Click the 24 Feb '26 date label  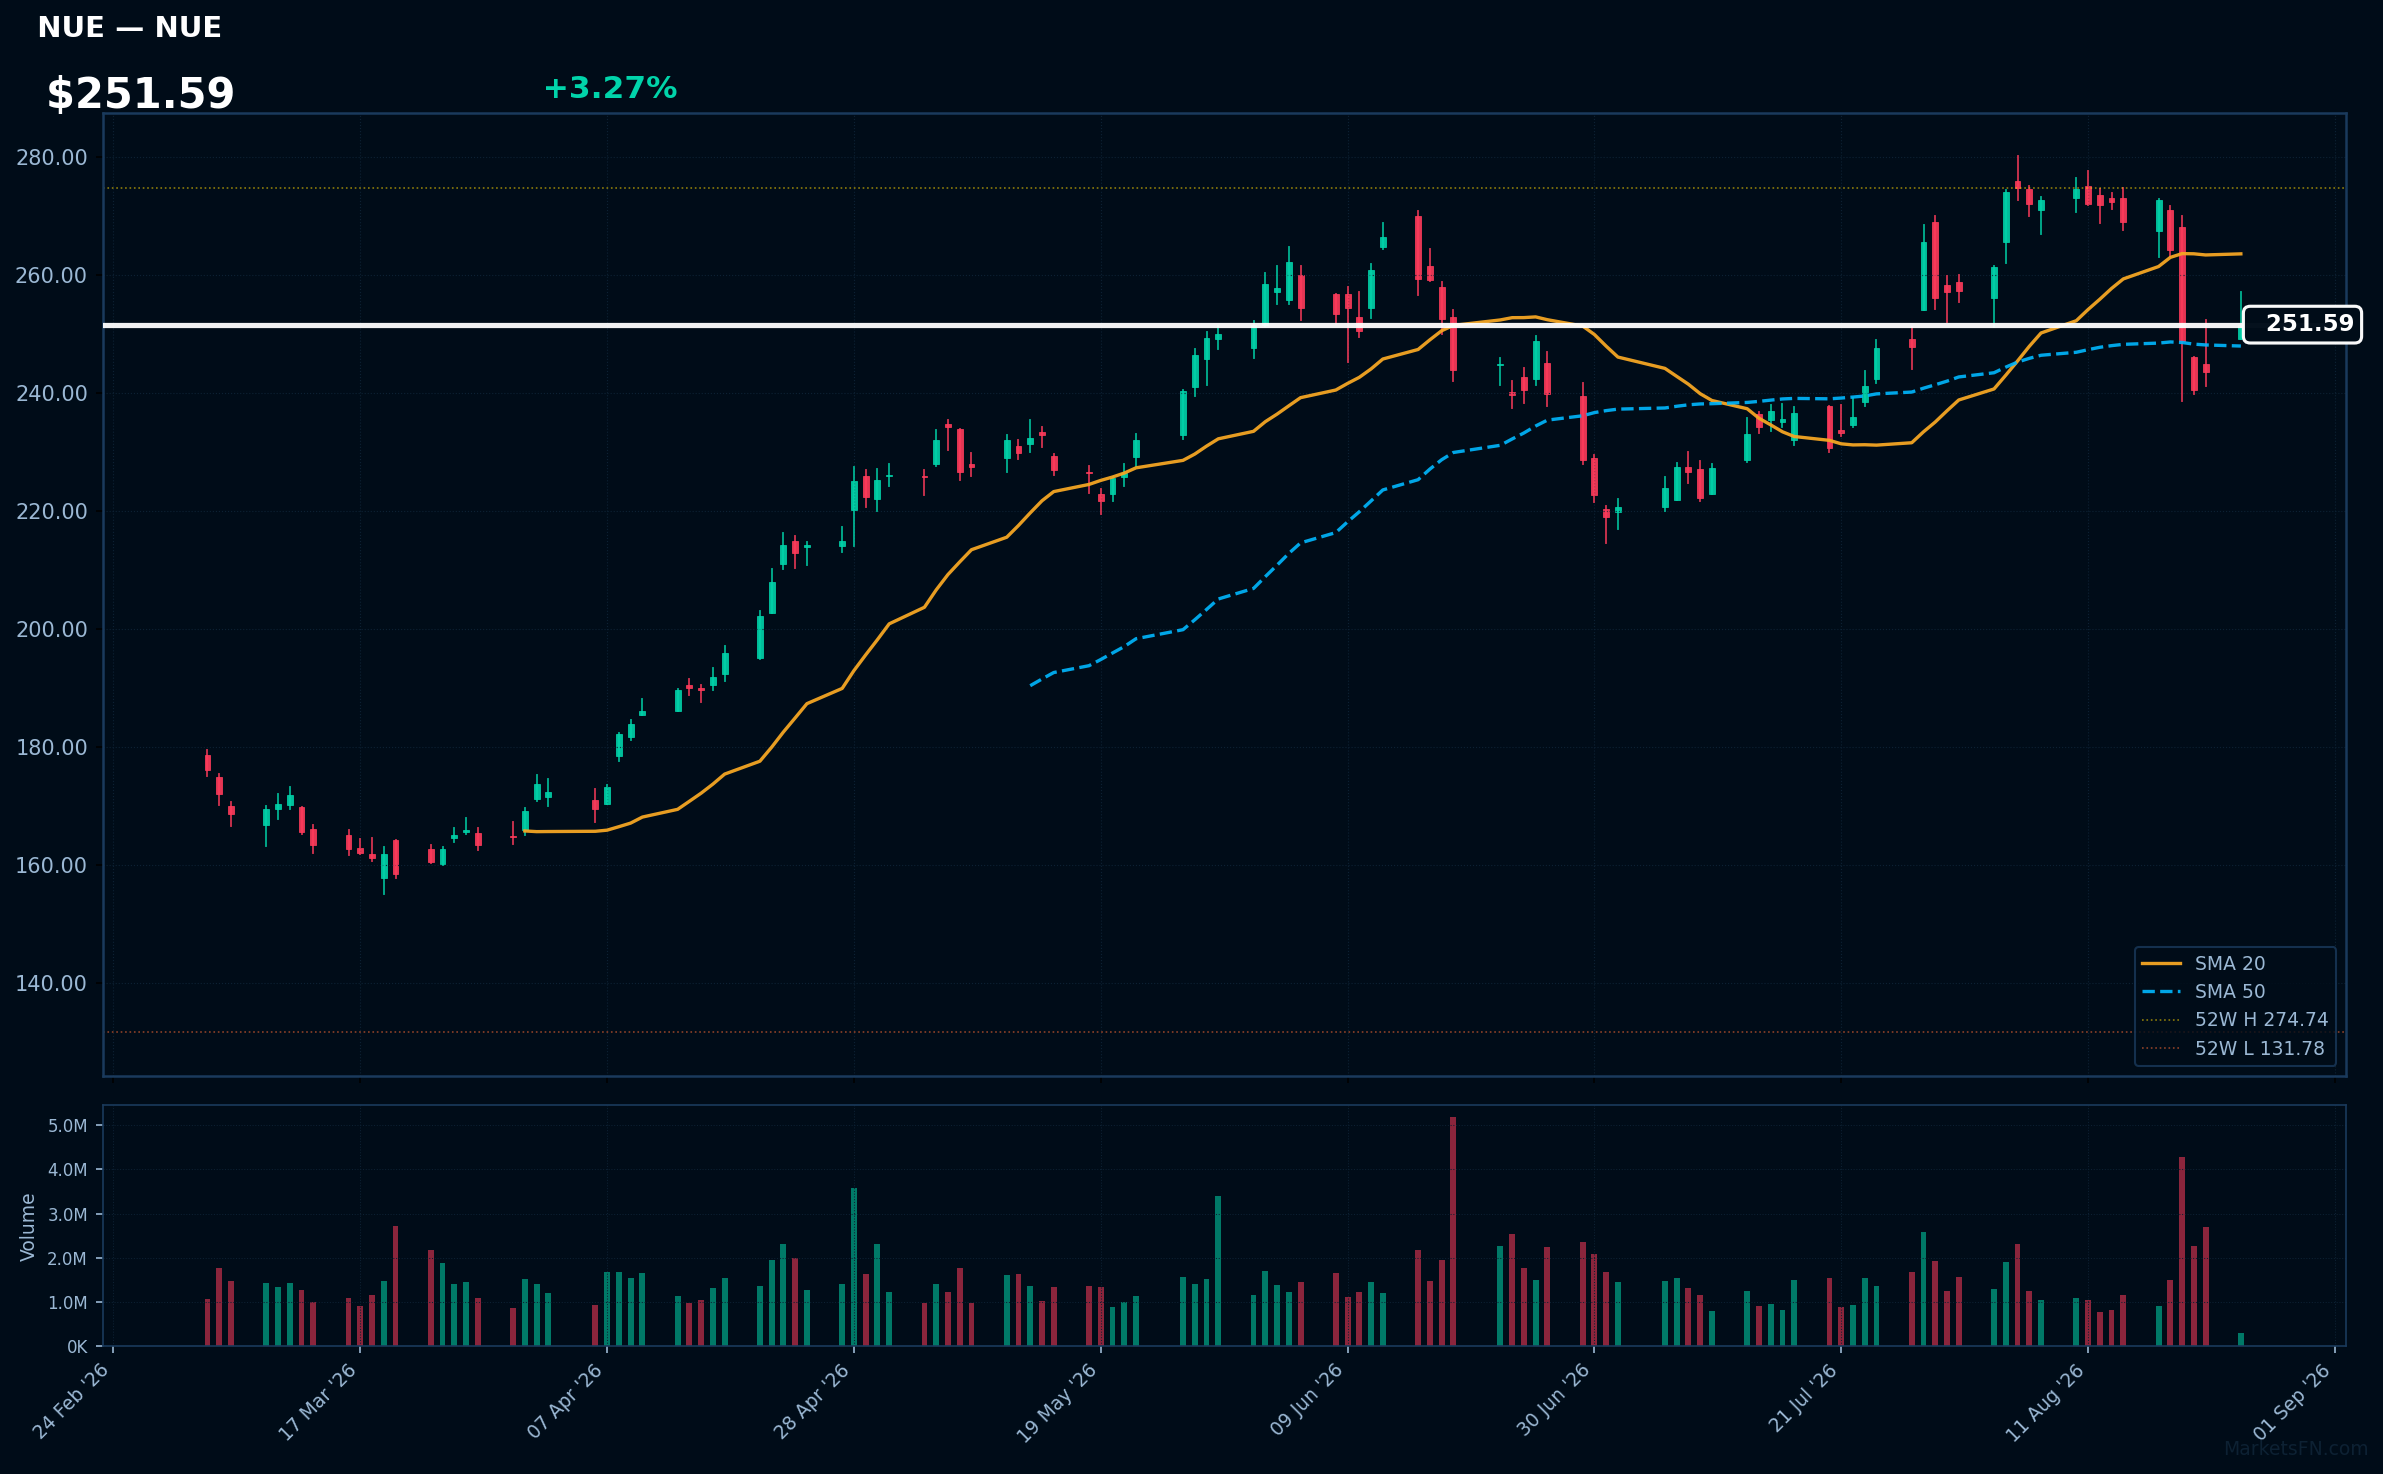click(72, 1400)
